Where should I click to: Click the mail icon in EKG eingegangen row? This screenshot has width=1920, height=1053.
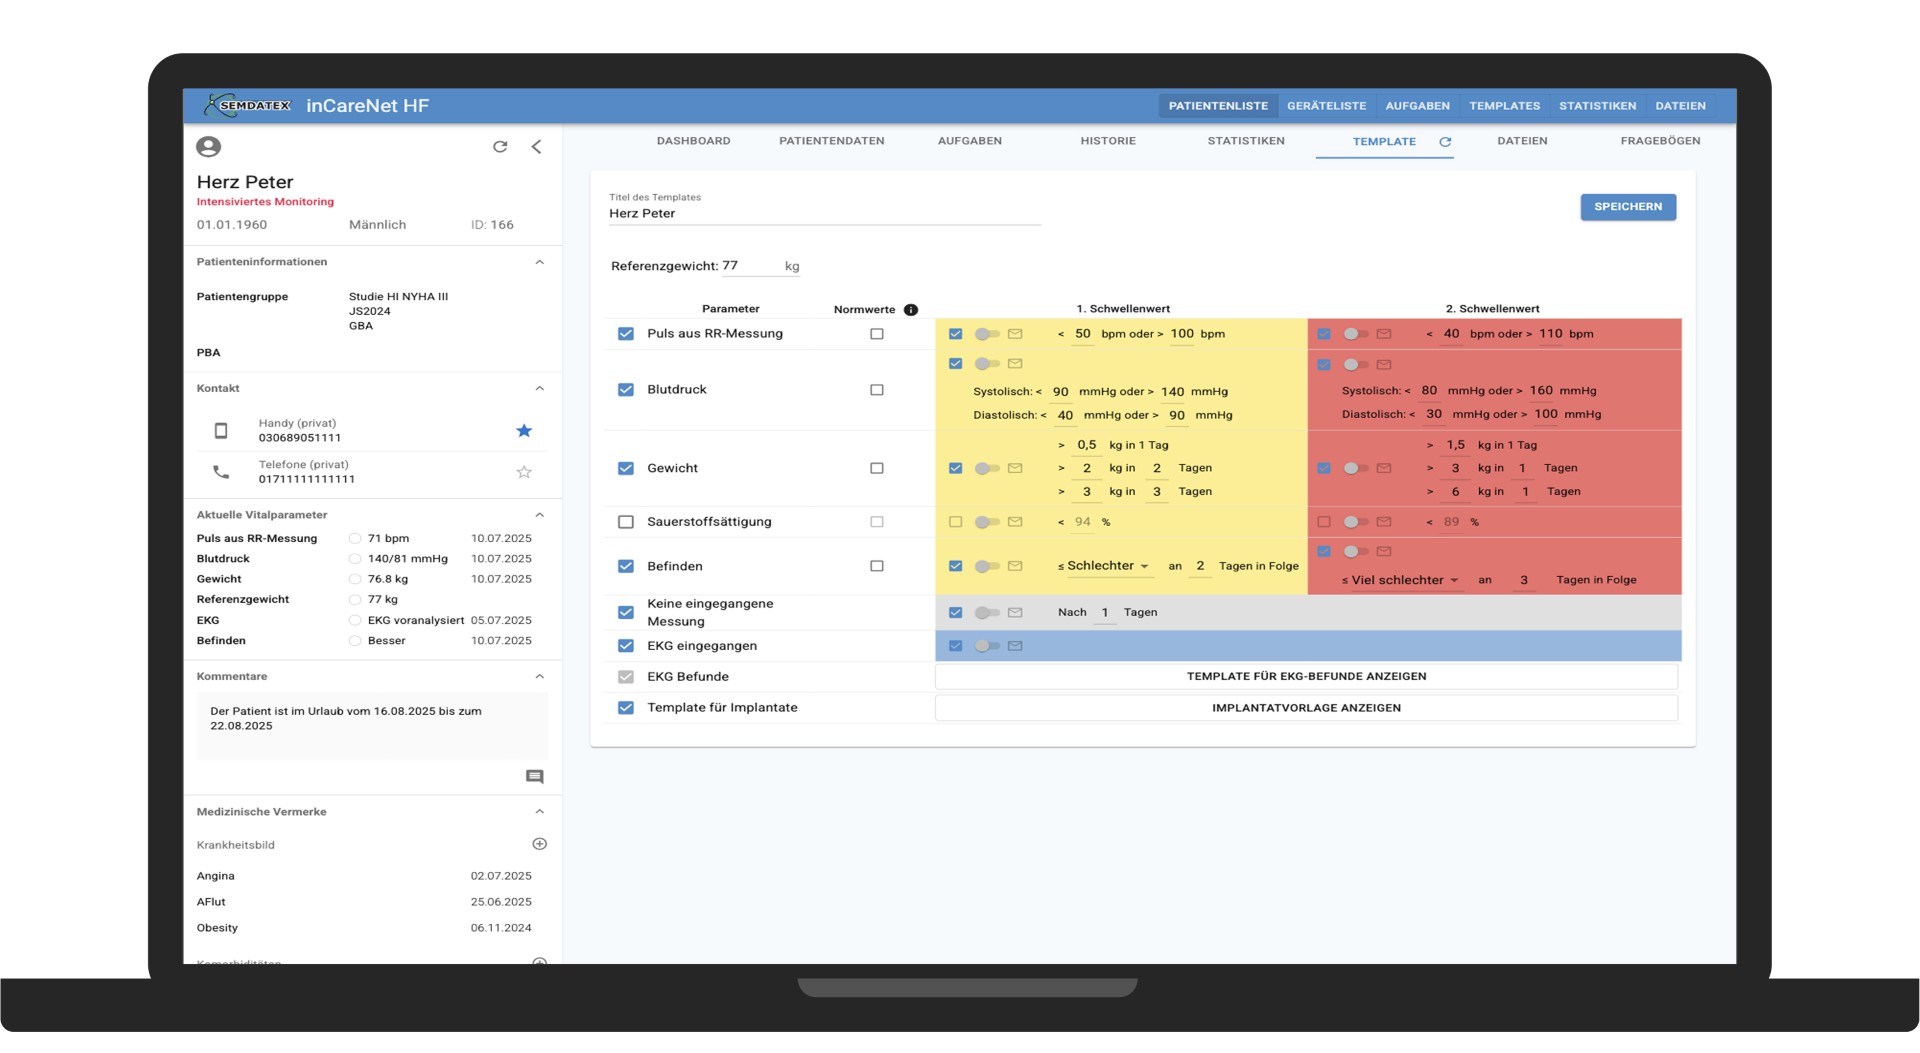[x=1015, y=646]
